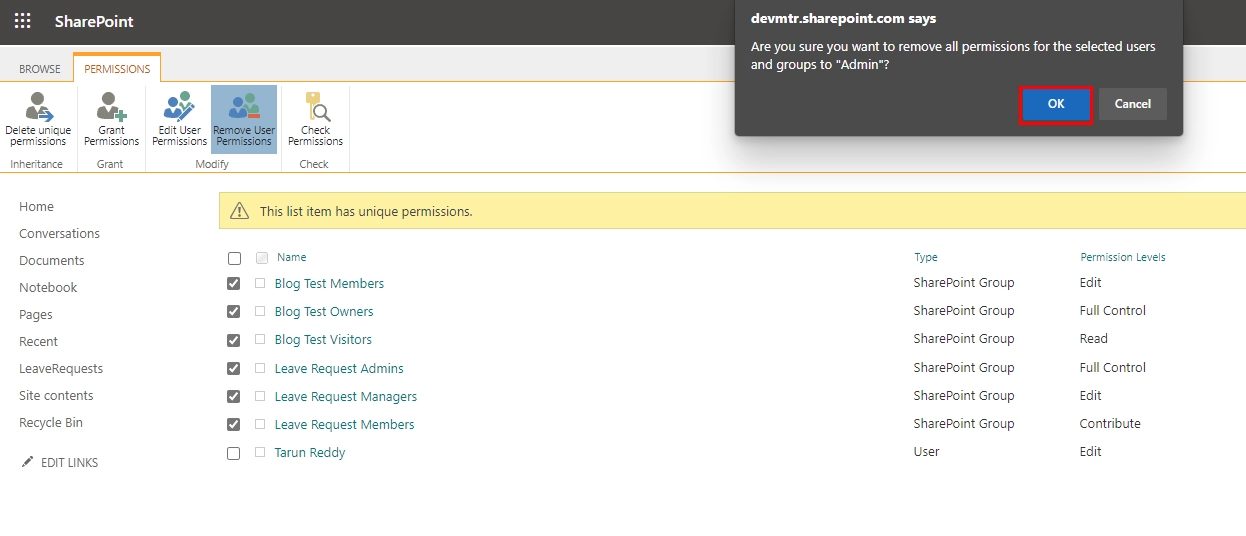This screenshot has height=536, width=1246.
Task: Open Recent in left navigation
Action: click(38, 342)
